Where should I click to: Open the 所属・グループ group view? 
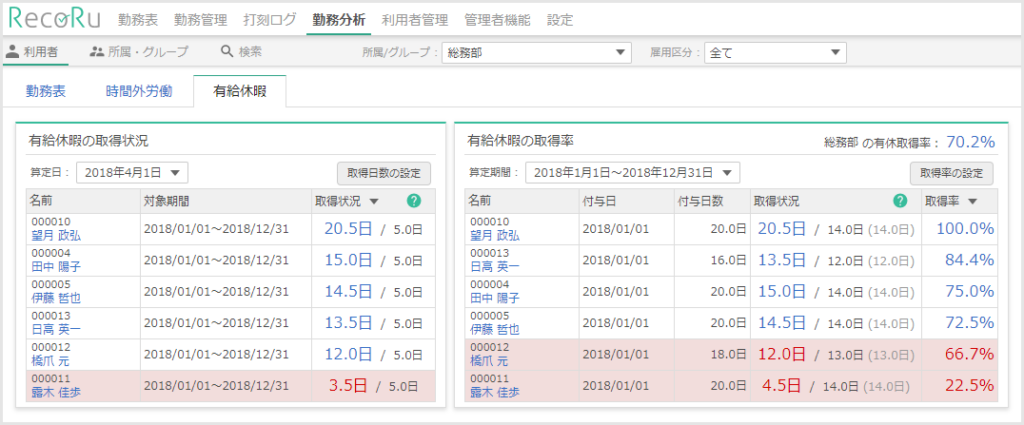click(x=96, y=51)
